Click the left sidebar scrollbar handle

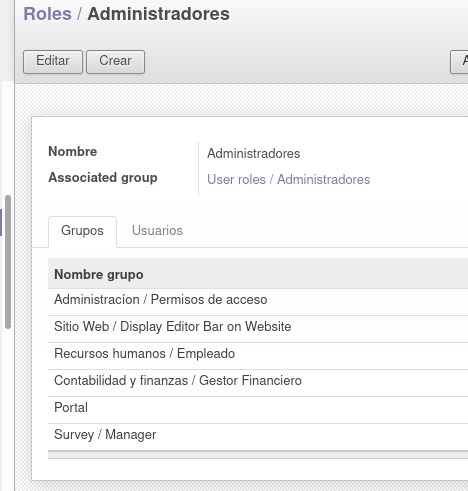(x=8, y=262)
